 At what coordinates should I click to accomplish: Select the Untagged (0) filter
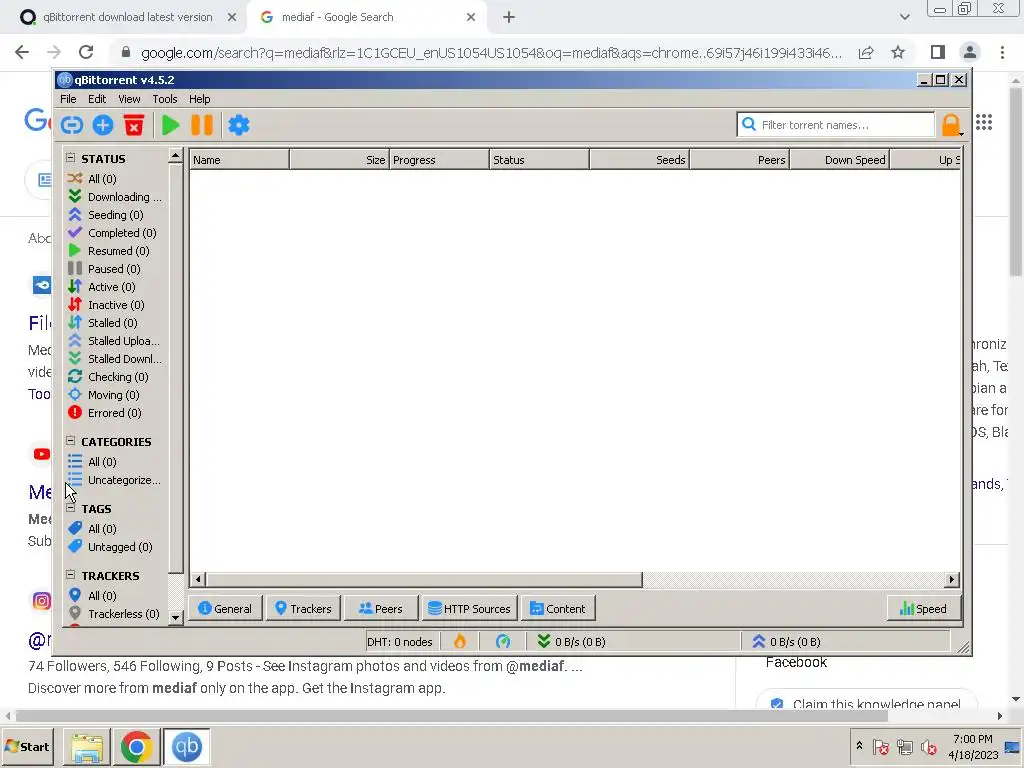[110, 547]
